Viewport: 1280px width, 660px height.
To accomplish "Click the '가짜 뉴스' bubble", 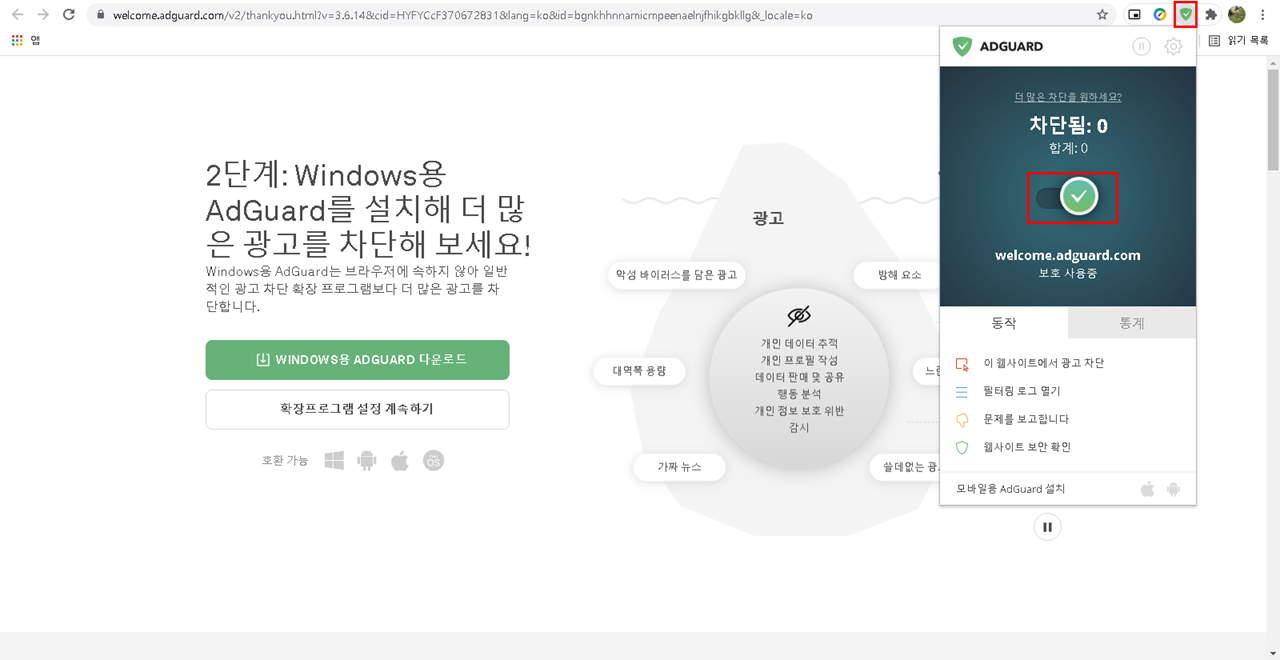I will [679, 467].
